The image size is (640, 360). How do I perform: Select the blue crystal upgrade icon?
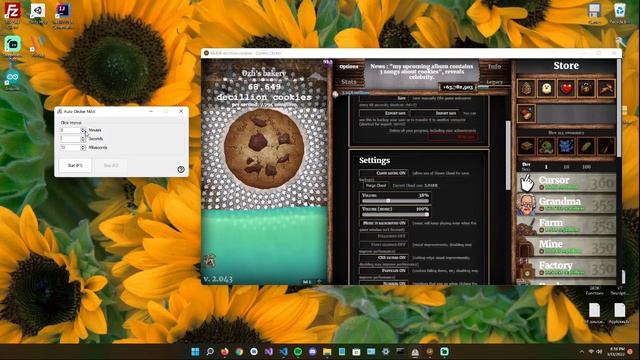pos(567,146)
